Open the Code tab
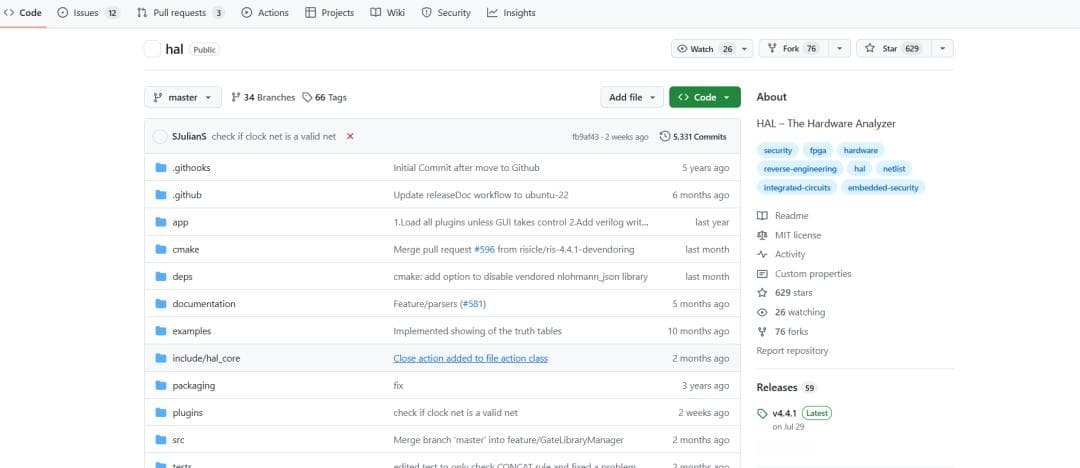 pyautogui.click(x=22, y=12)
